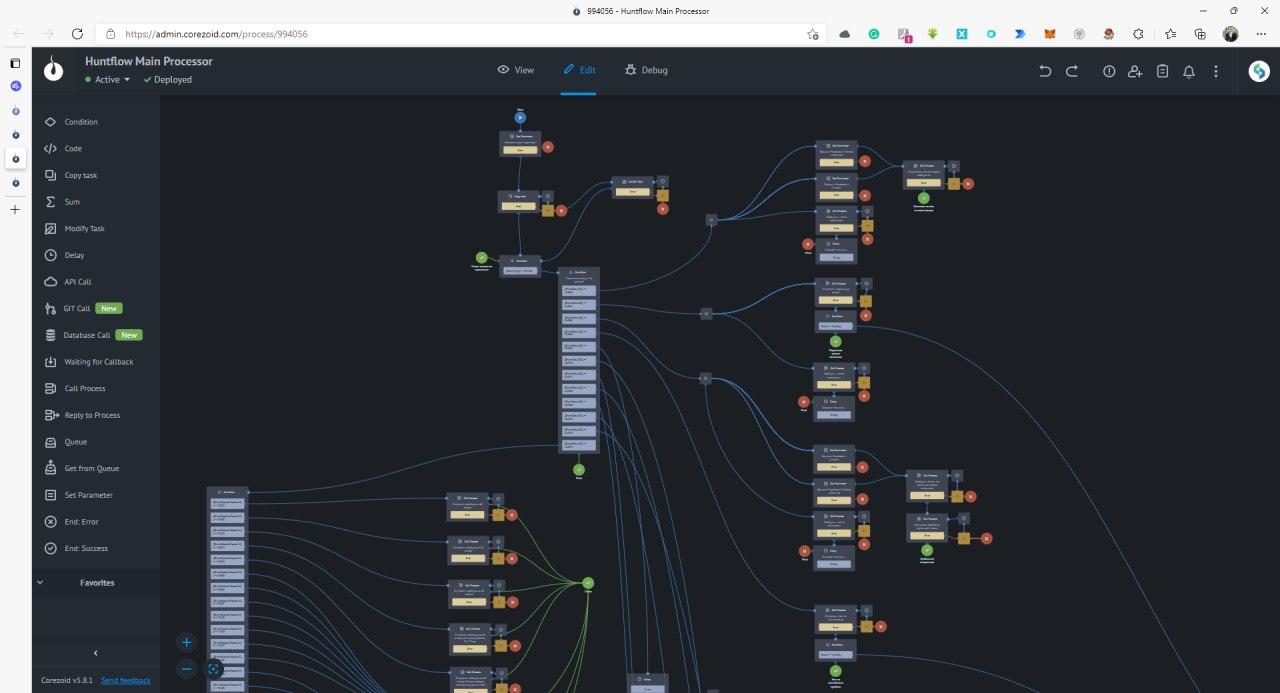Select the Code node tool
1280x693 pixels.
(50, 149)
